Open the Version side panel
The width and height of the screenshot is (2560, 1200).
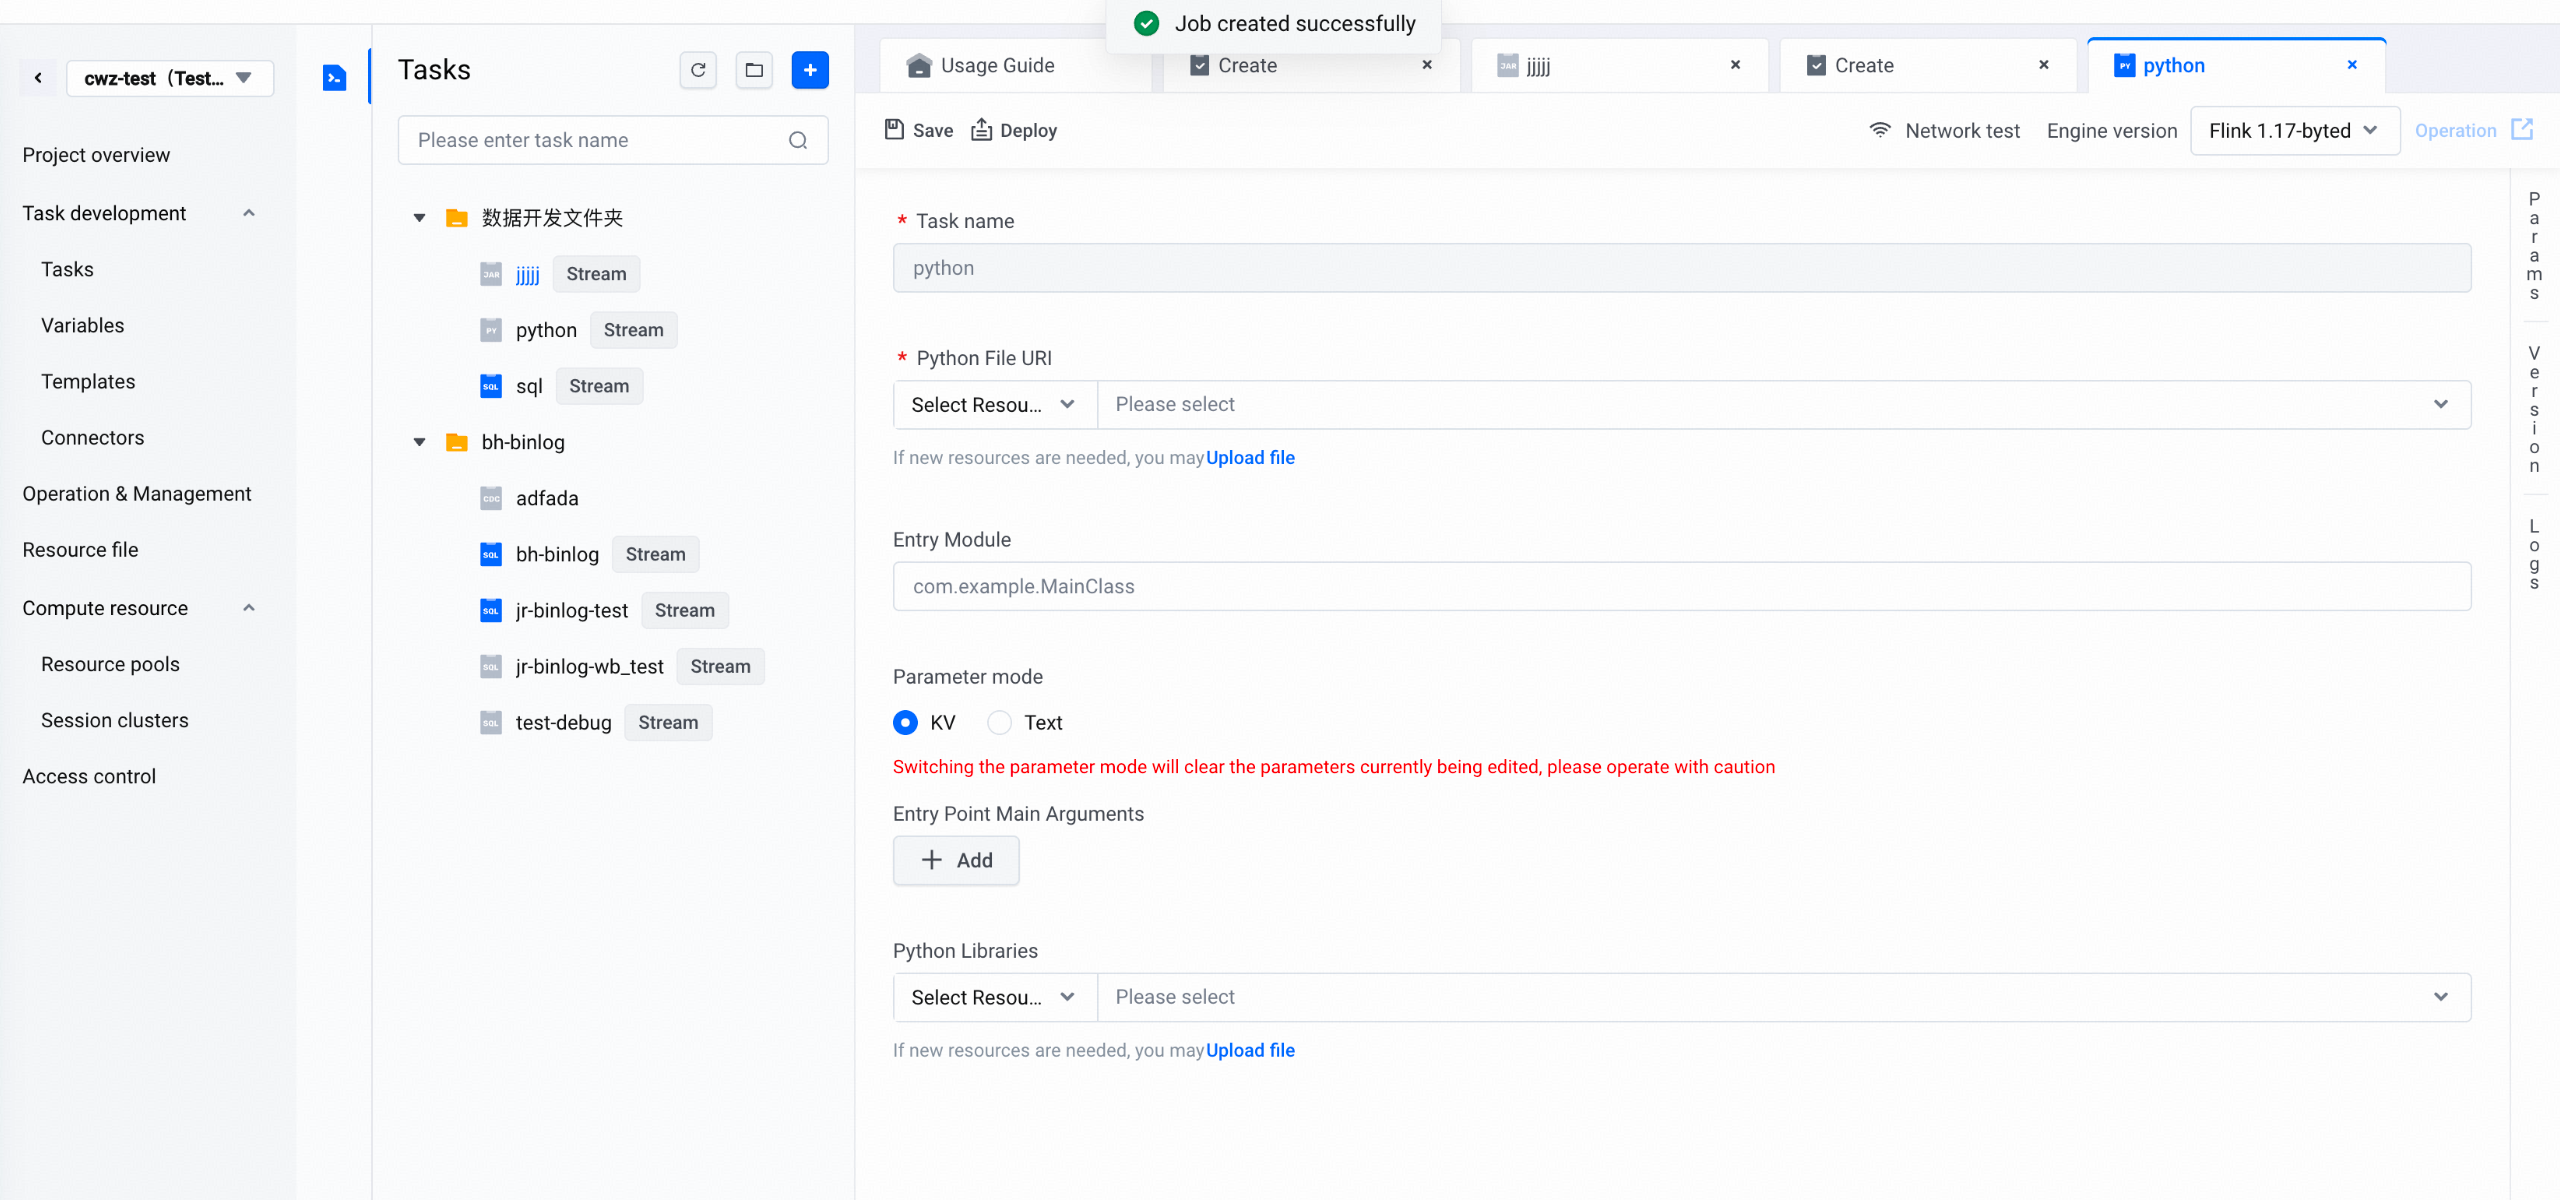click(x=2534, y=410)
